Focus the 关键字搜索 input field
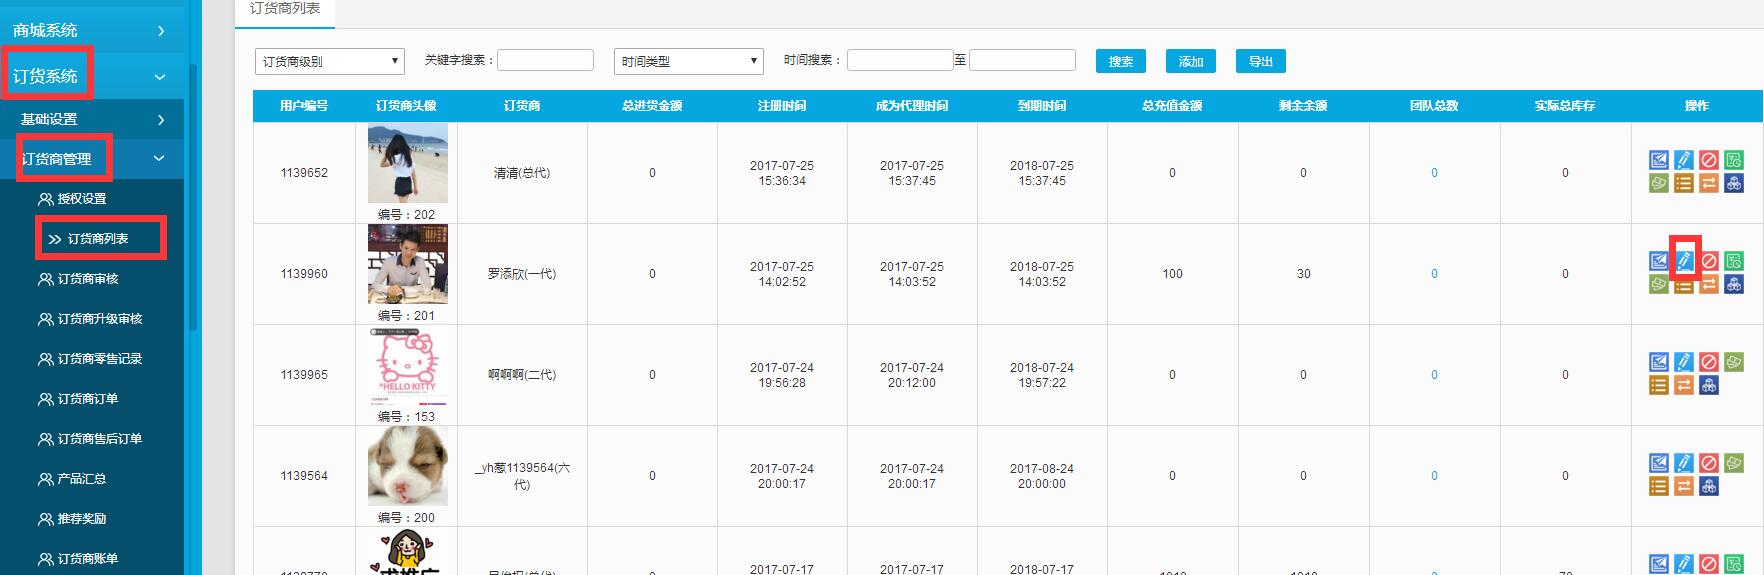 [x=545, y=60]
